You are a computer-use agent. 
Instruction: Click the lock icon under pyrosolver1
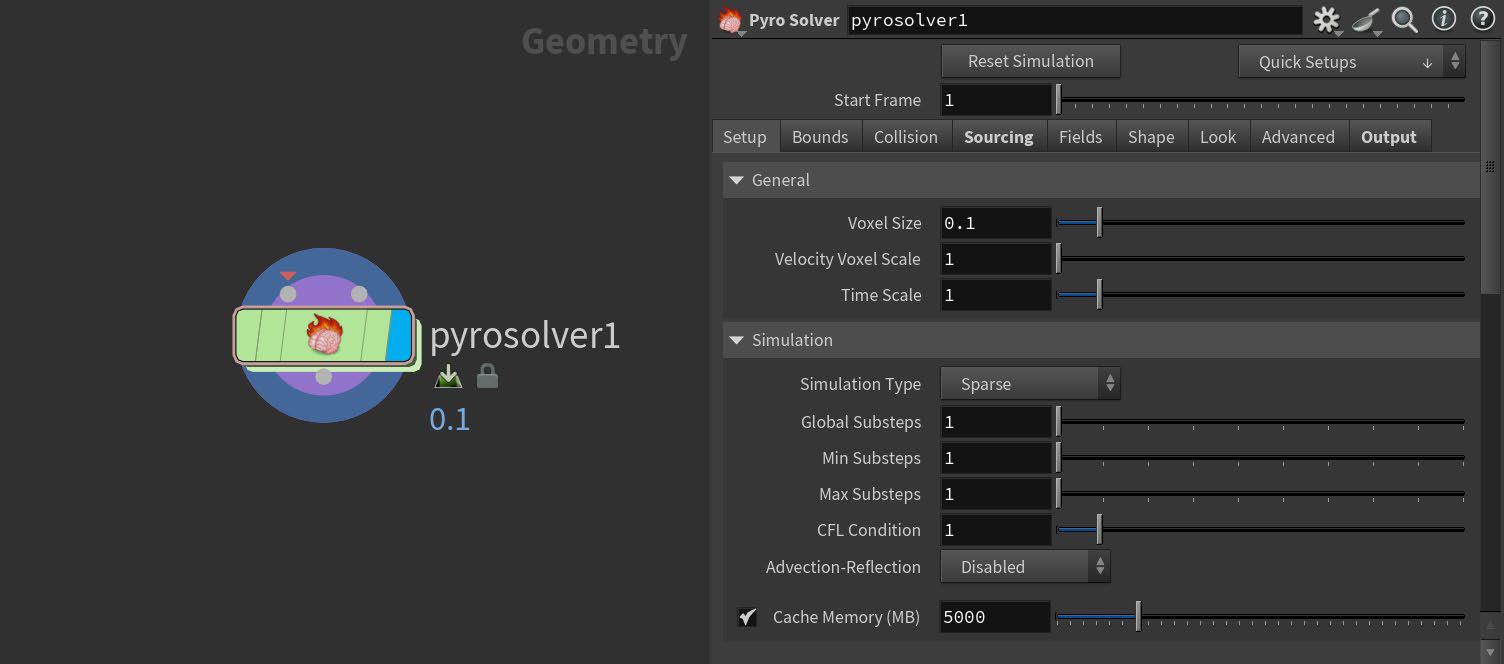click(487, 377)
